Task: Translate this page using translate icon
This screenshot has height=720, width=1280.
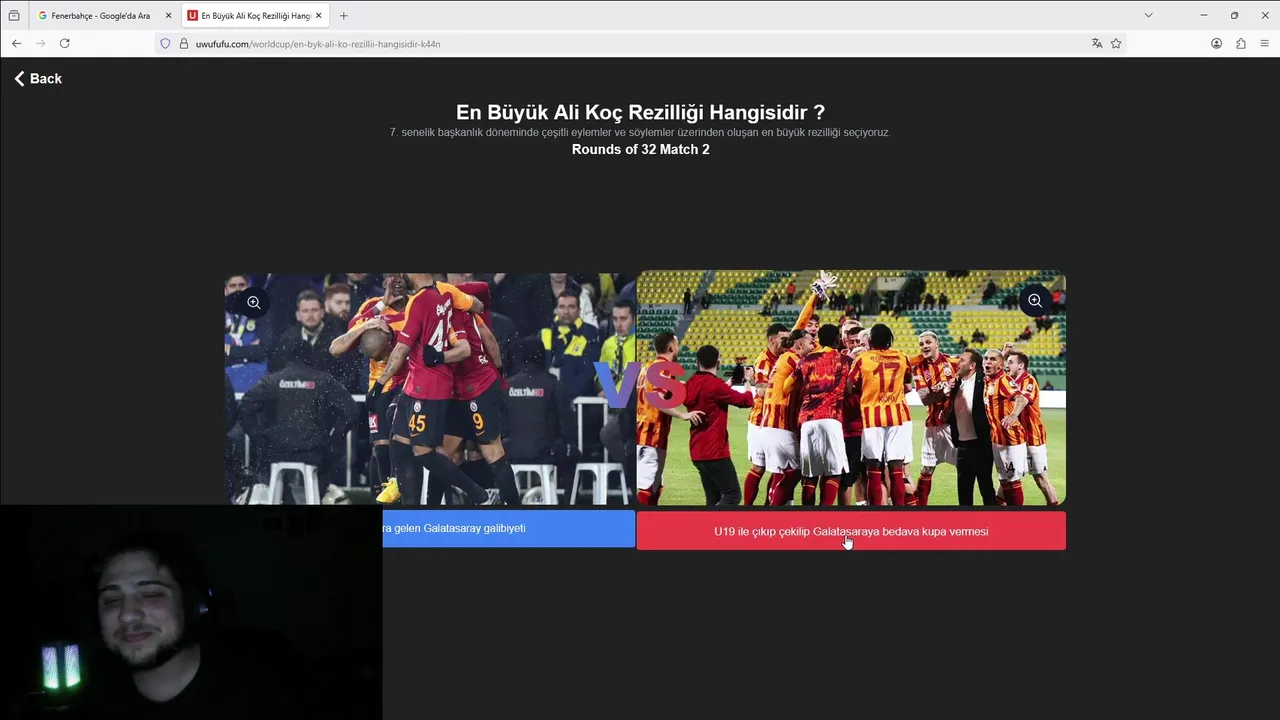Action: pyautogui.click(x=1097, y=44)
